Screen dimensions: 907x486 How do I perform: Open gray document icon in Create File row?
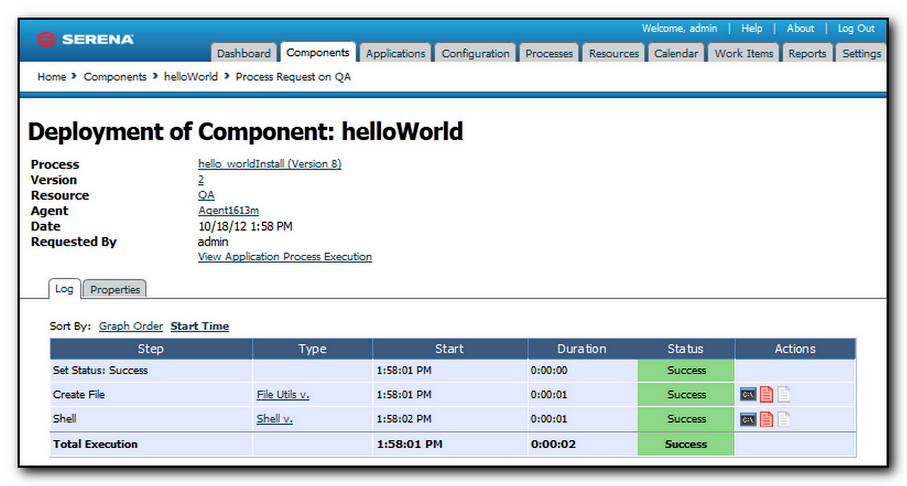pos(783,395)
